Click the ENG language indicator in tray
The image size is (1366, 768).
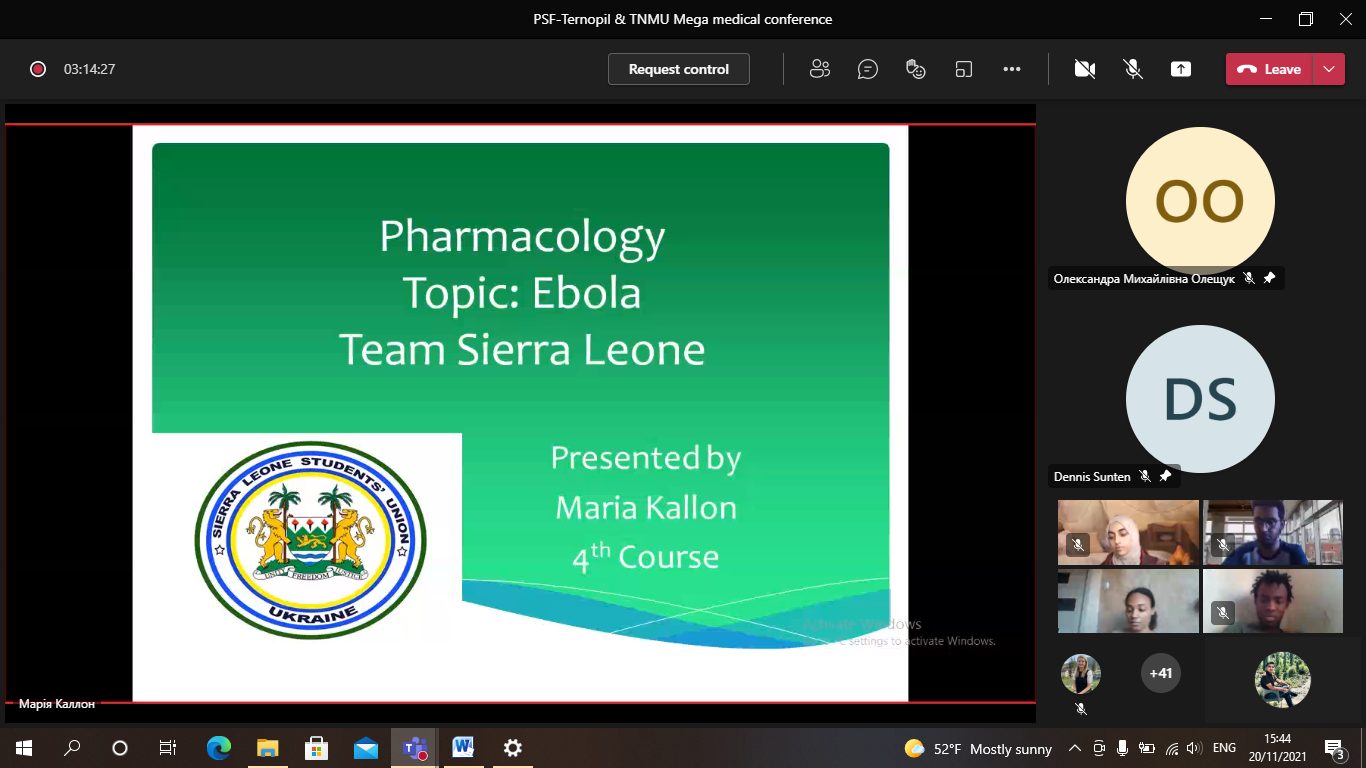point(1224,748)
